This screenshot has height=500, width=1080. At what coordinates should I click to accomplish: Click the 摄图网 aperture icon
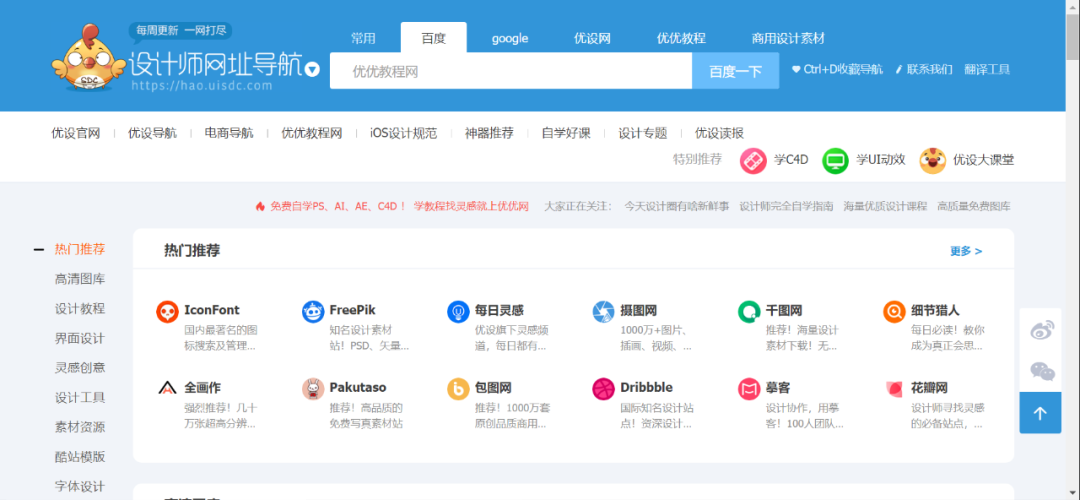(x=603, y=312)
